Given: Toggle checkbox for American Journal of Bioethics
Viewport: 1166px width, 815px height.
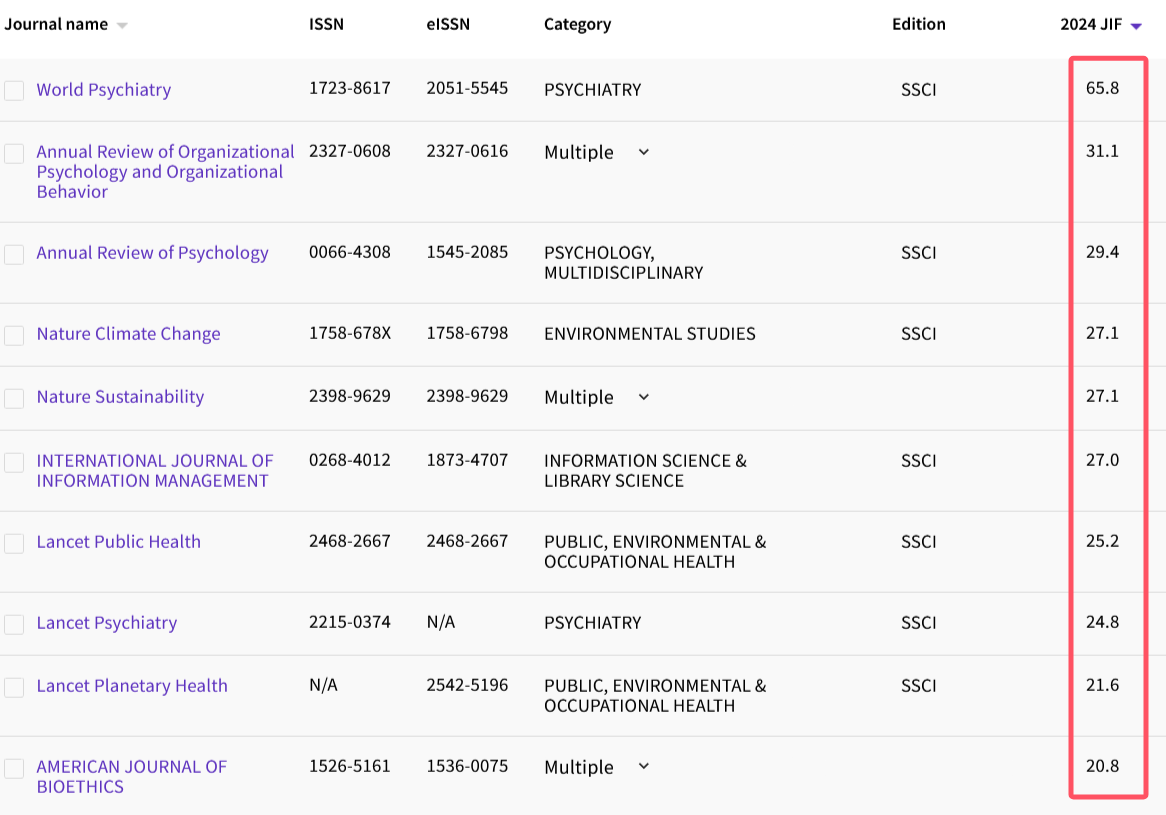Looking at the screenshot, I should click(x=14, y=768).
